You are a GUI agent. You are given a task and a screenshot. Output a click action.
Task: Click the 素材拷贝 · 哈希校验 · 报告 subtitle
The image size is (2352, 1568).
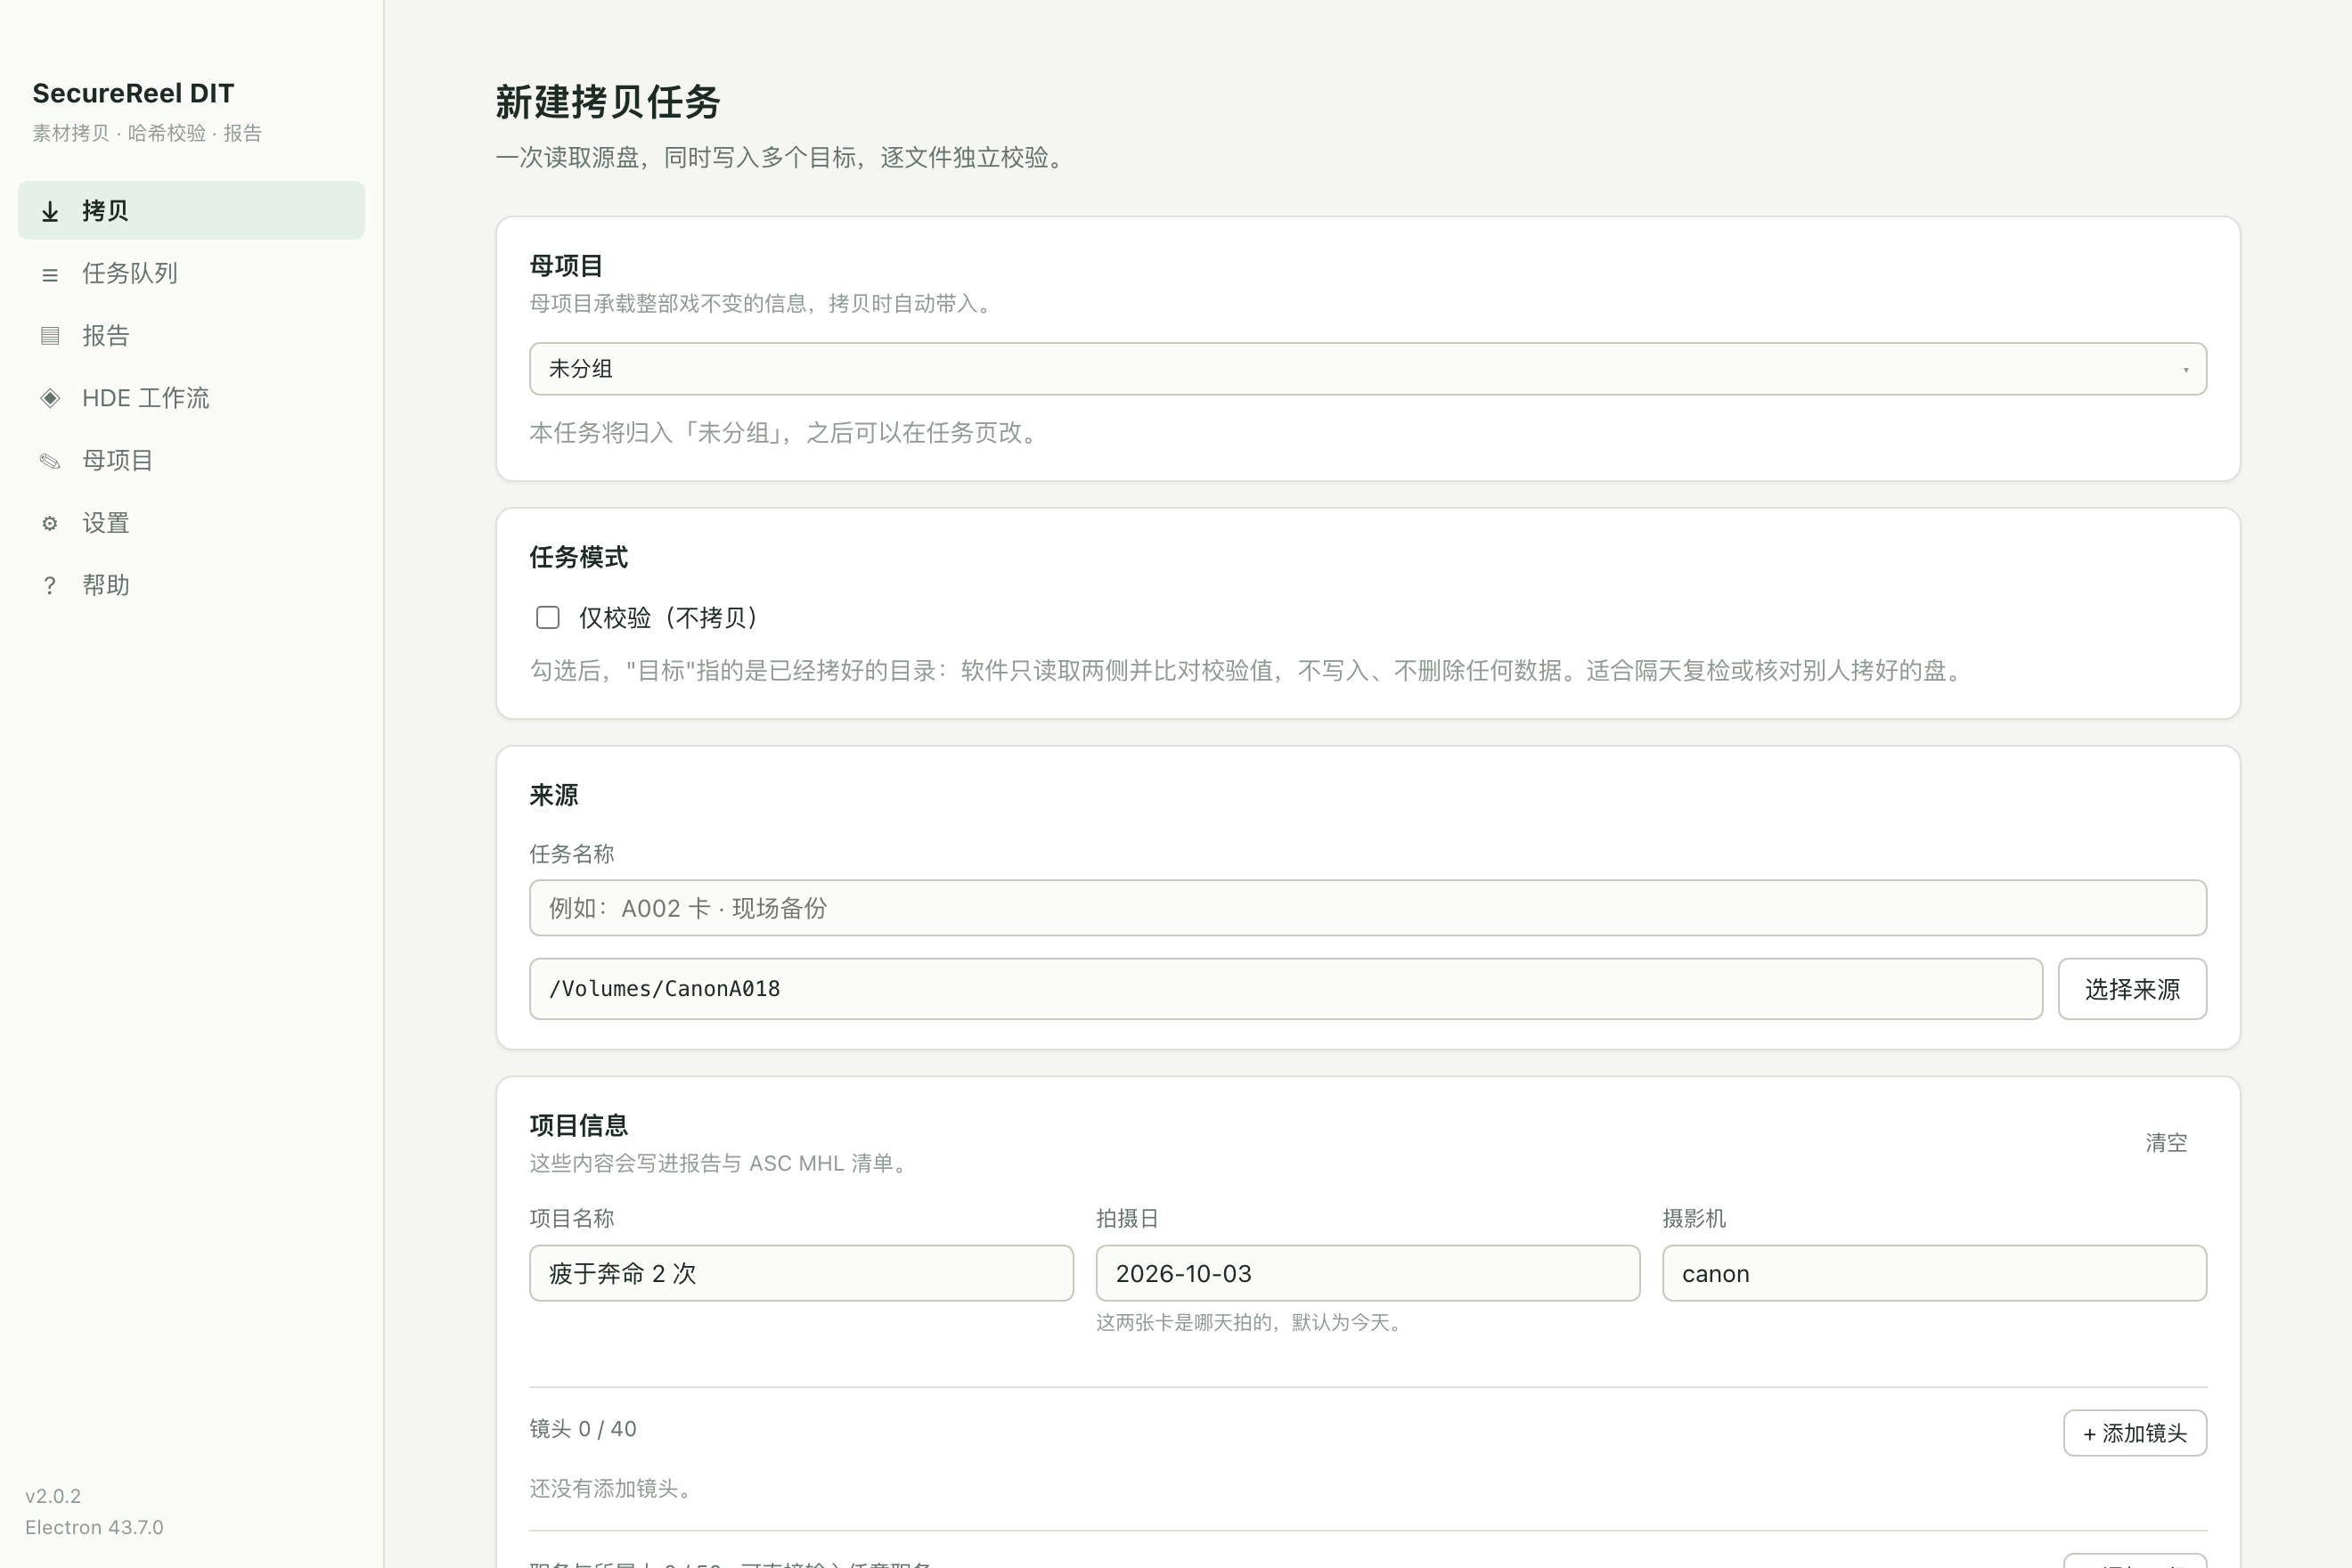point(147,133)
